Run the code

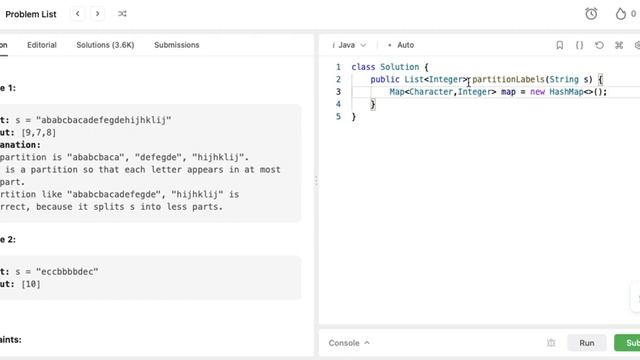(x=587, y=343)
